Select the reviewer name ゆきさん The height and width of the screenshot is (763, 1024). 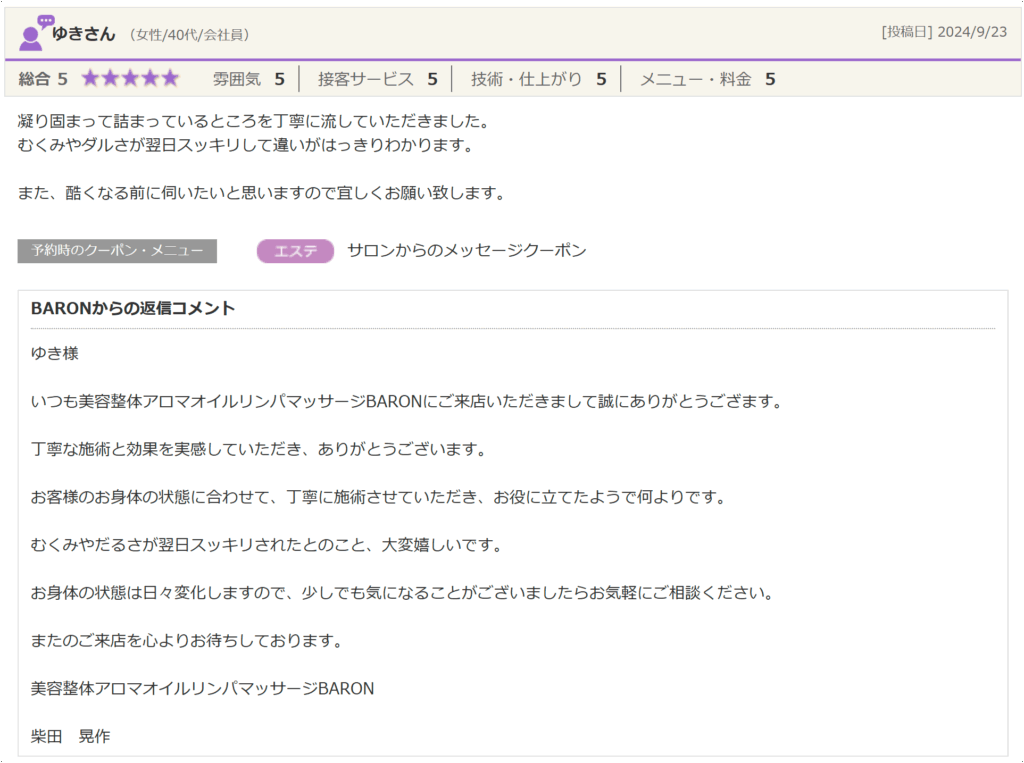coord(84,34)
